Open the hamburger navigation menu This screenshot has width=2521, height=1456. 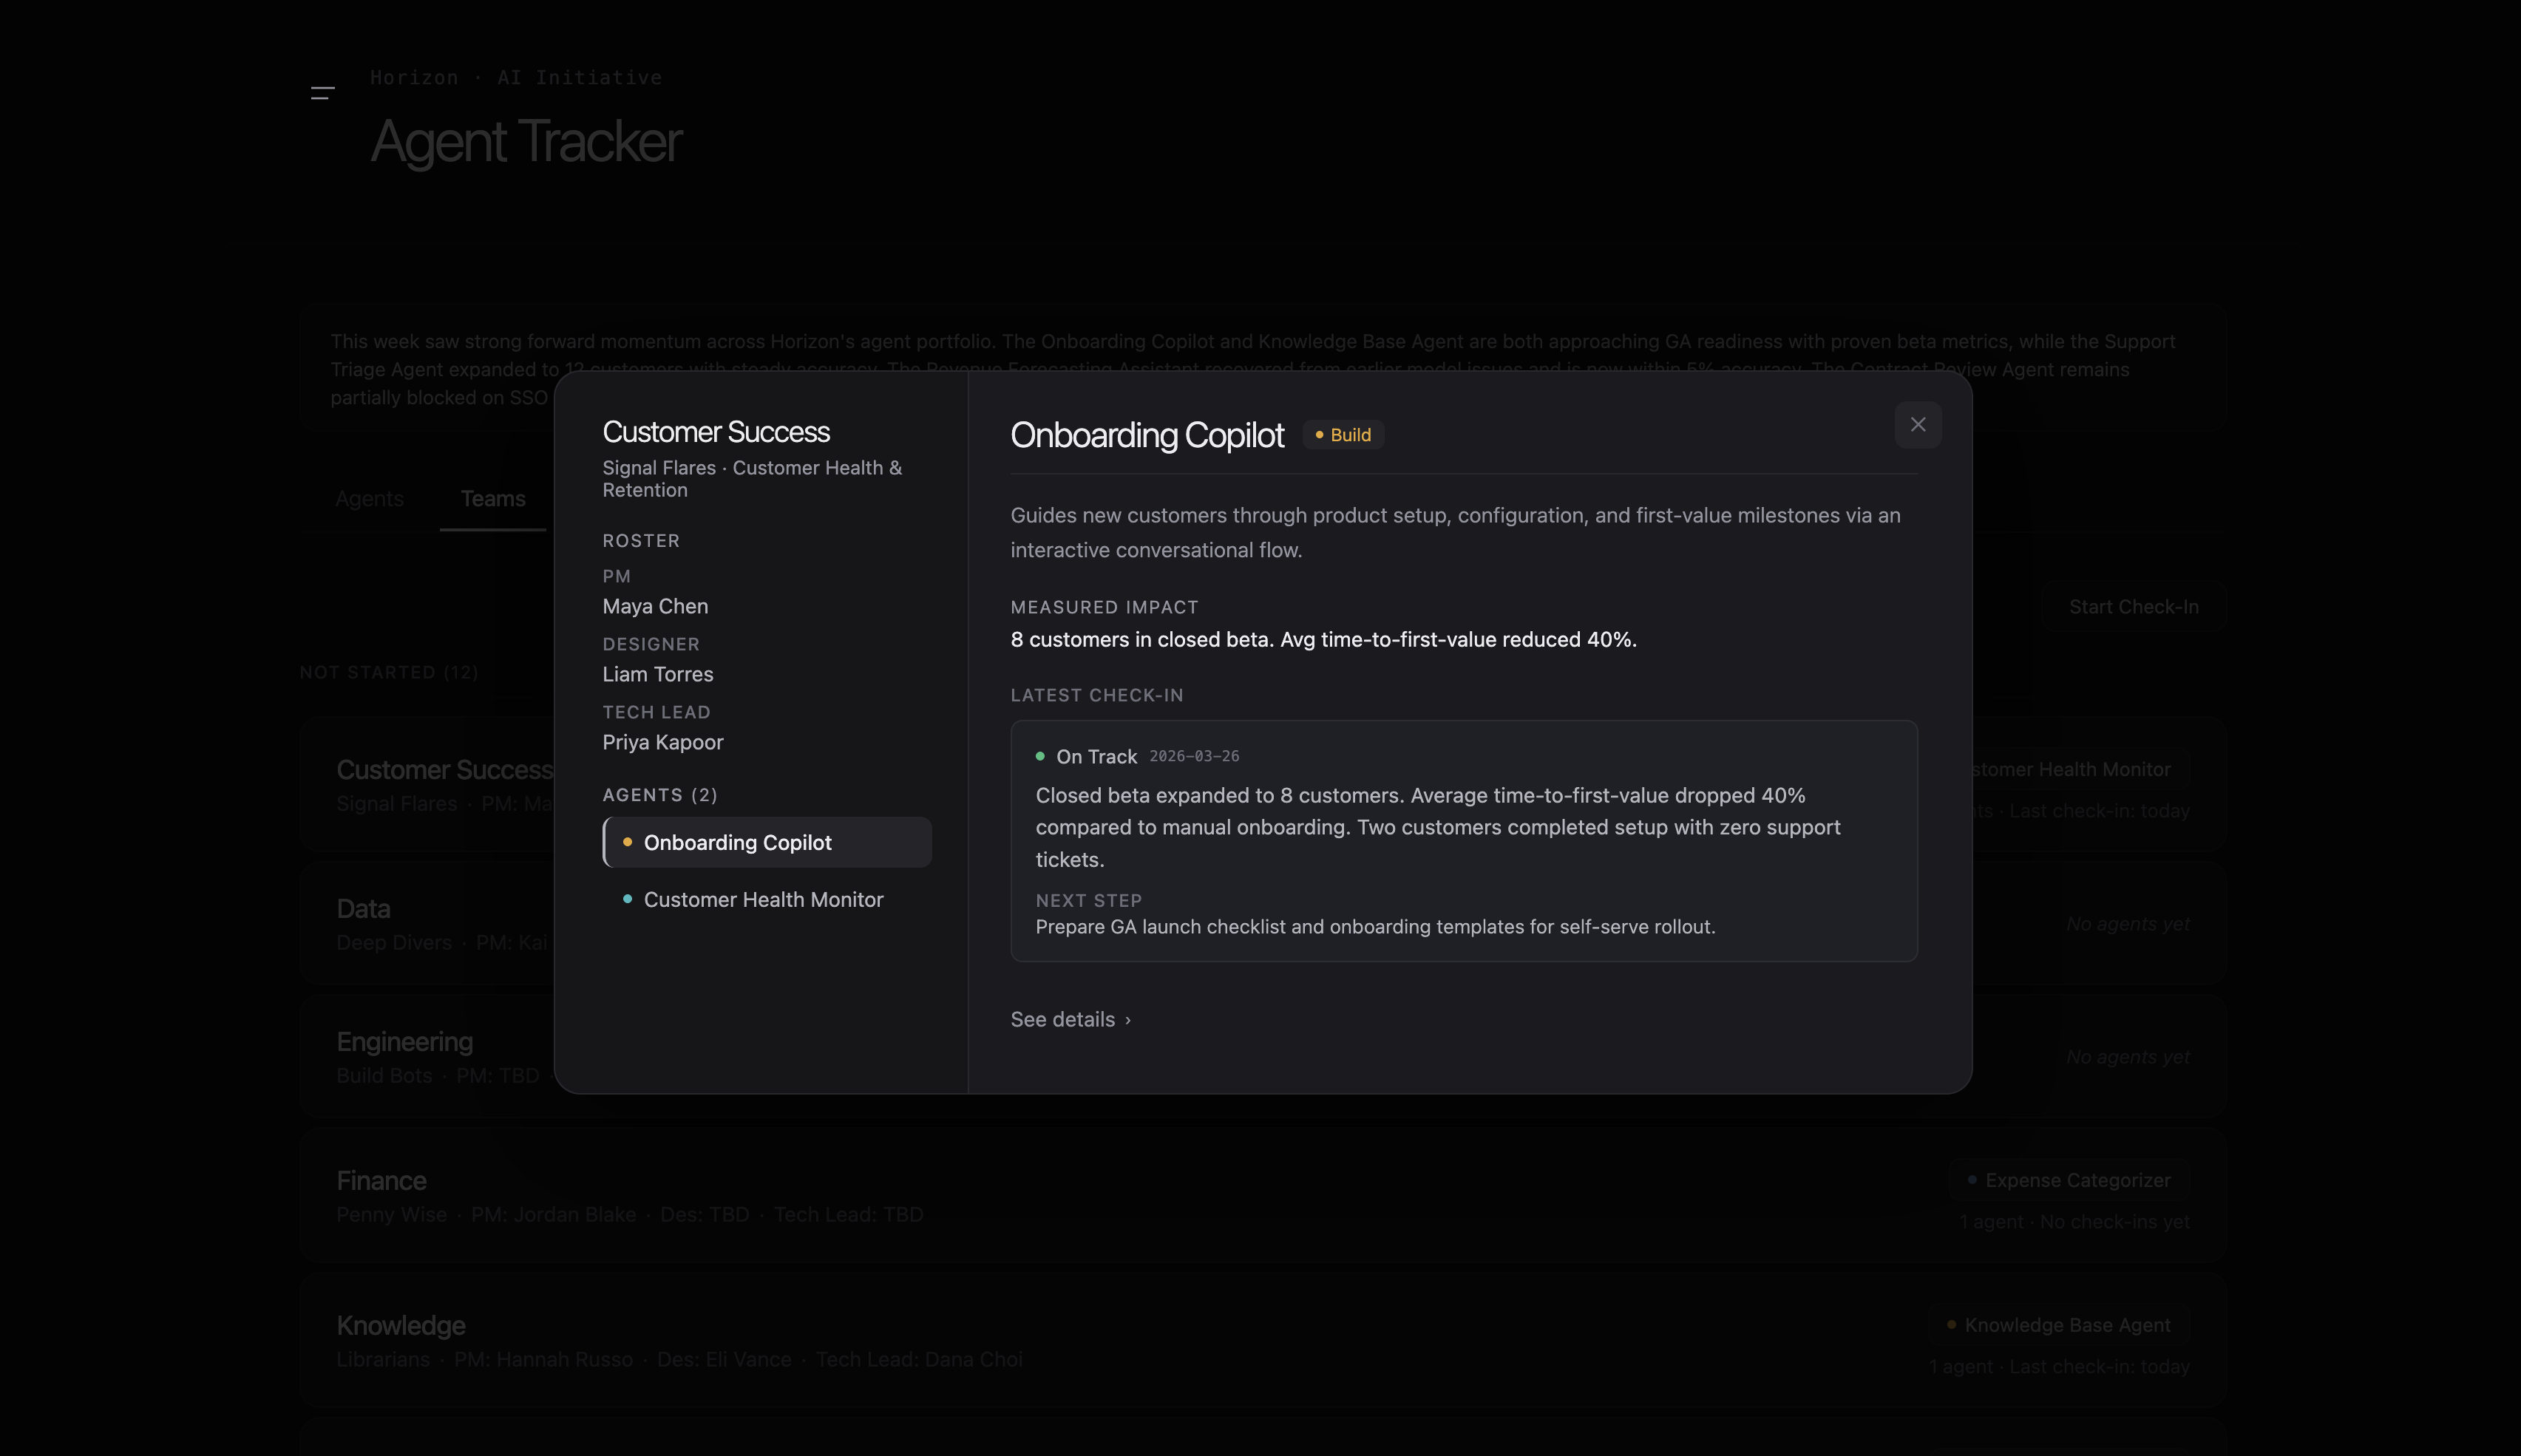tap(323, 92)
